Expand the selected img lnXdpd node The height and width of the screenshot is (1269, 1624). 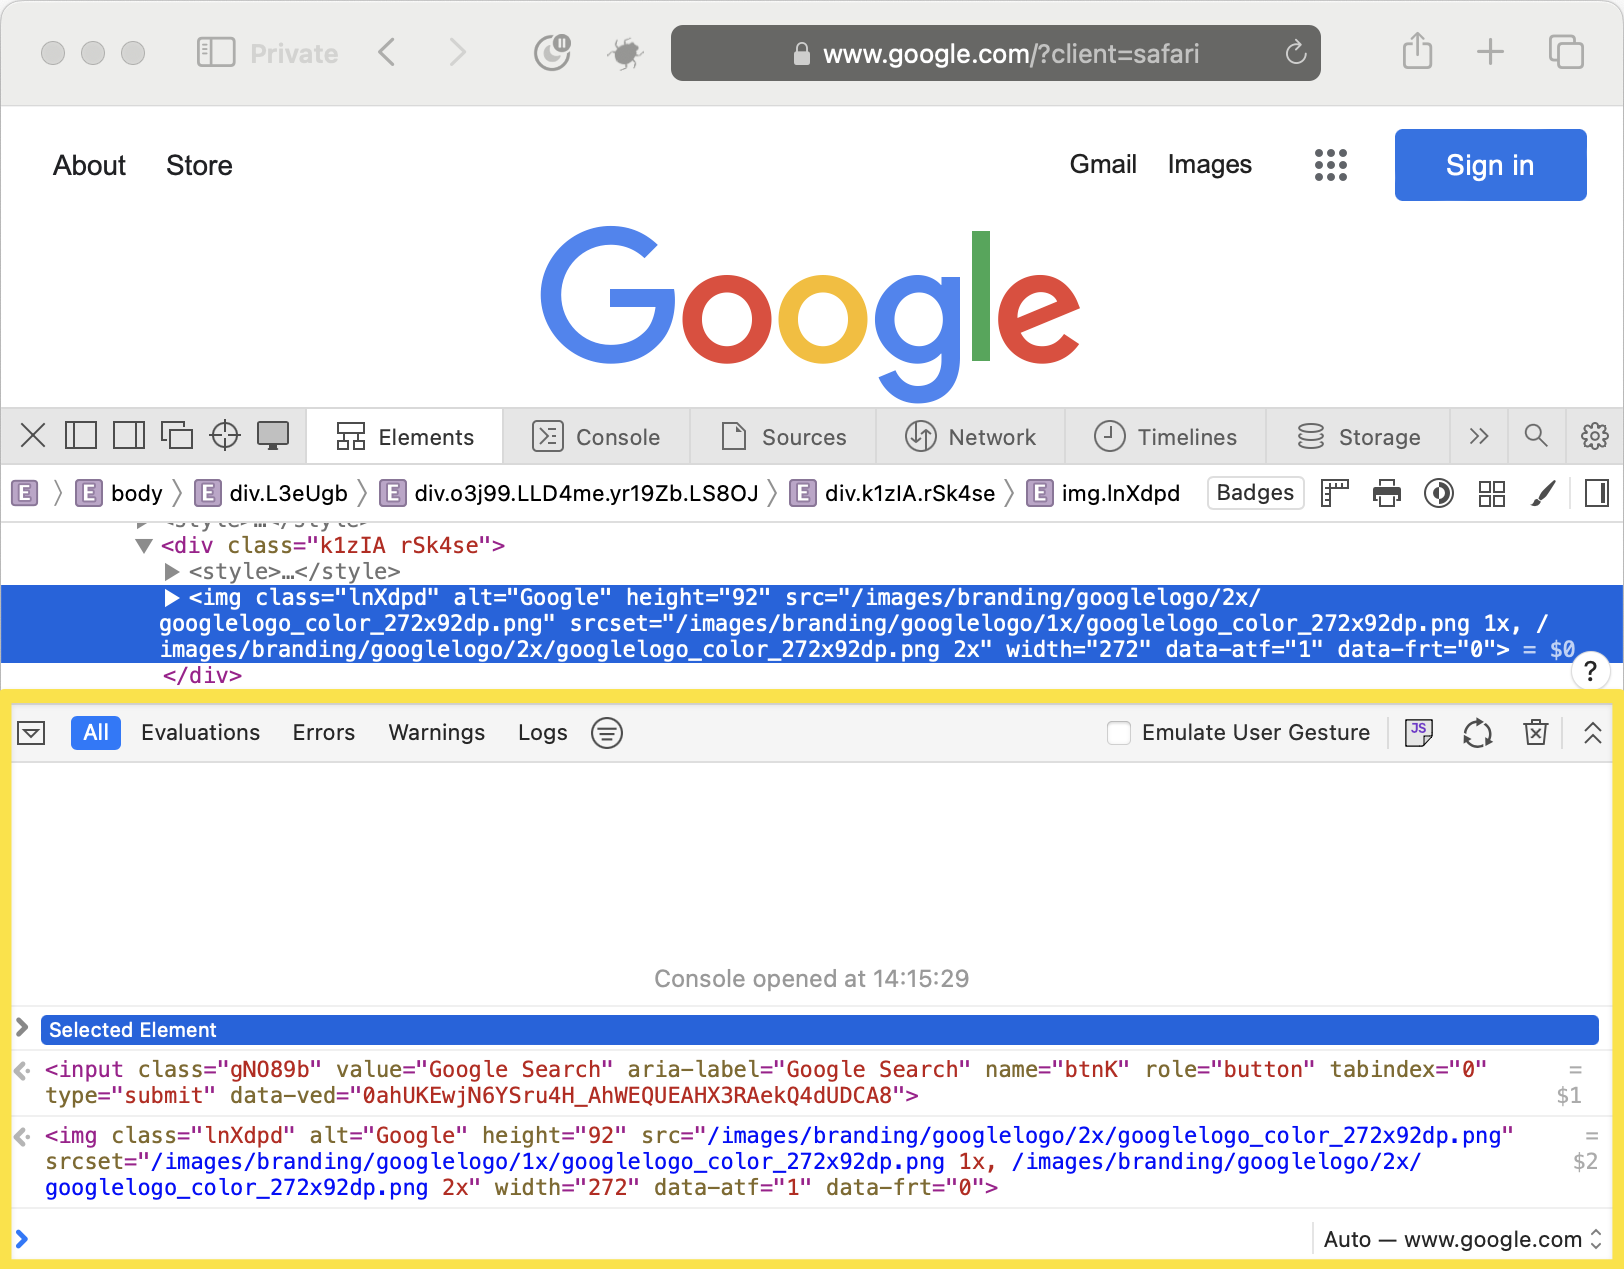tap(172, 598)
